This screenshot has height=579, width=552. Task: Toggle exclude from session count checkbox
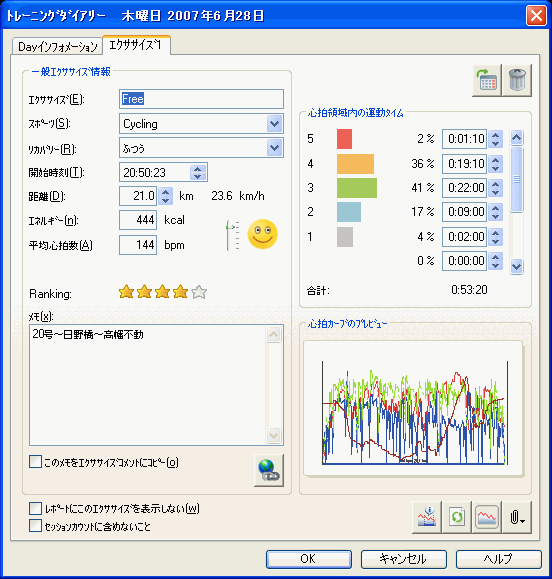[x=35, y=526]
